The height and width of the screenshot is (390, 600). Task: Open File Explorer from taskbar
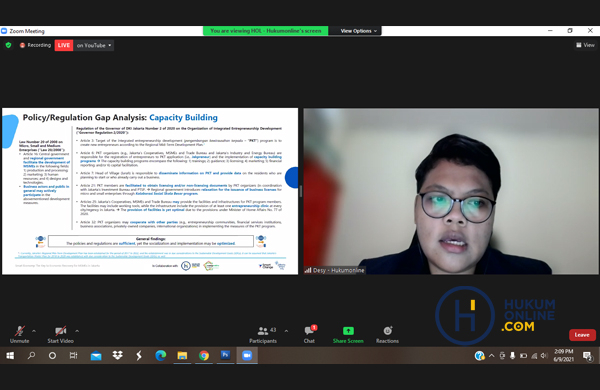tap(182, 356)
